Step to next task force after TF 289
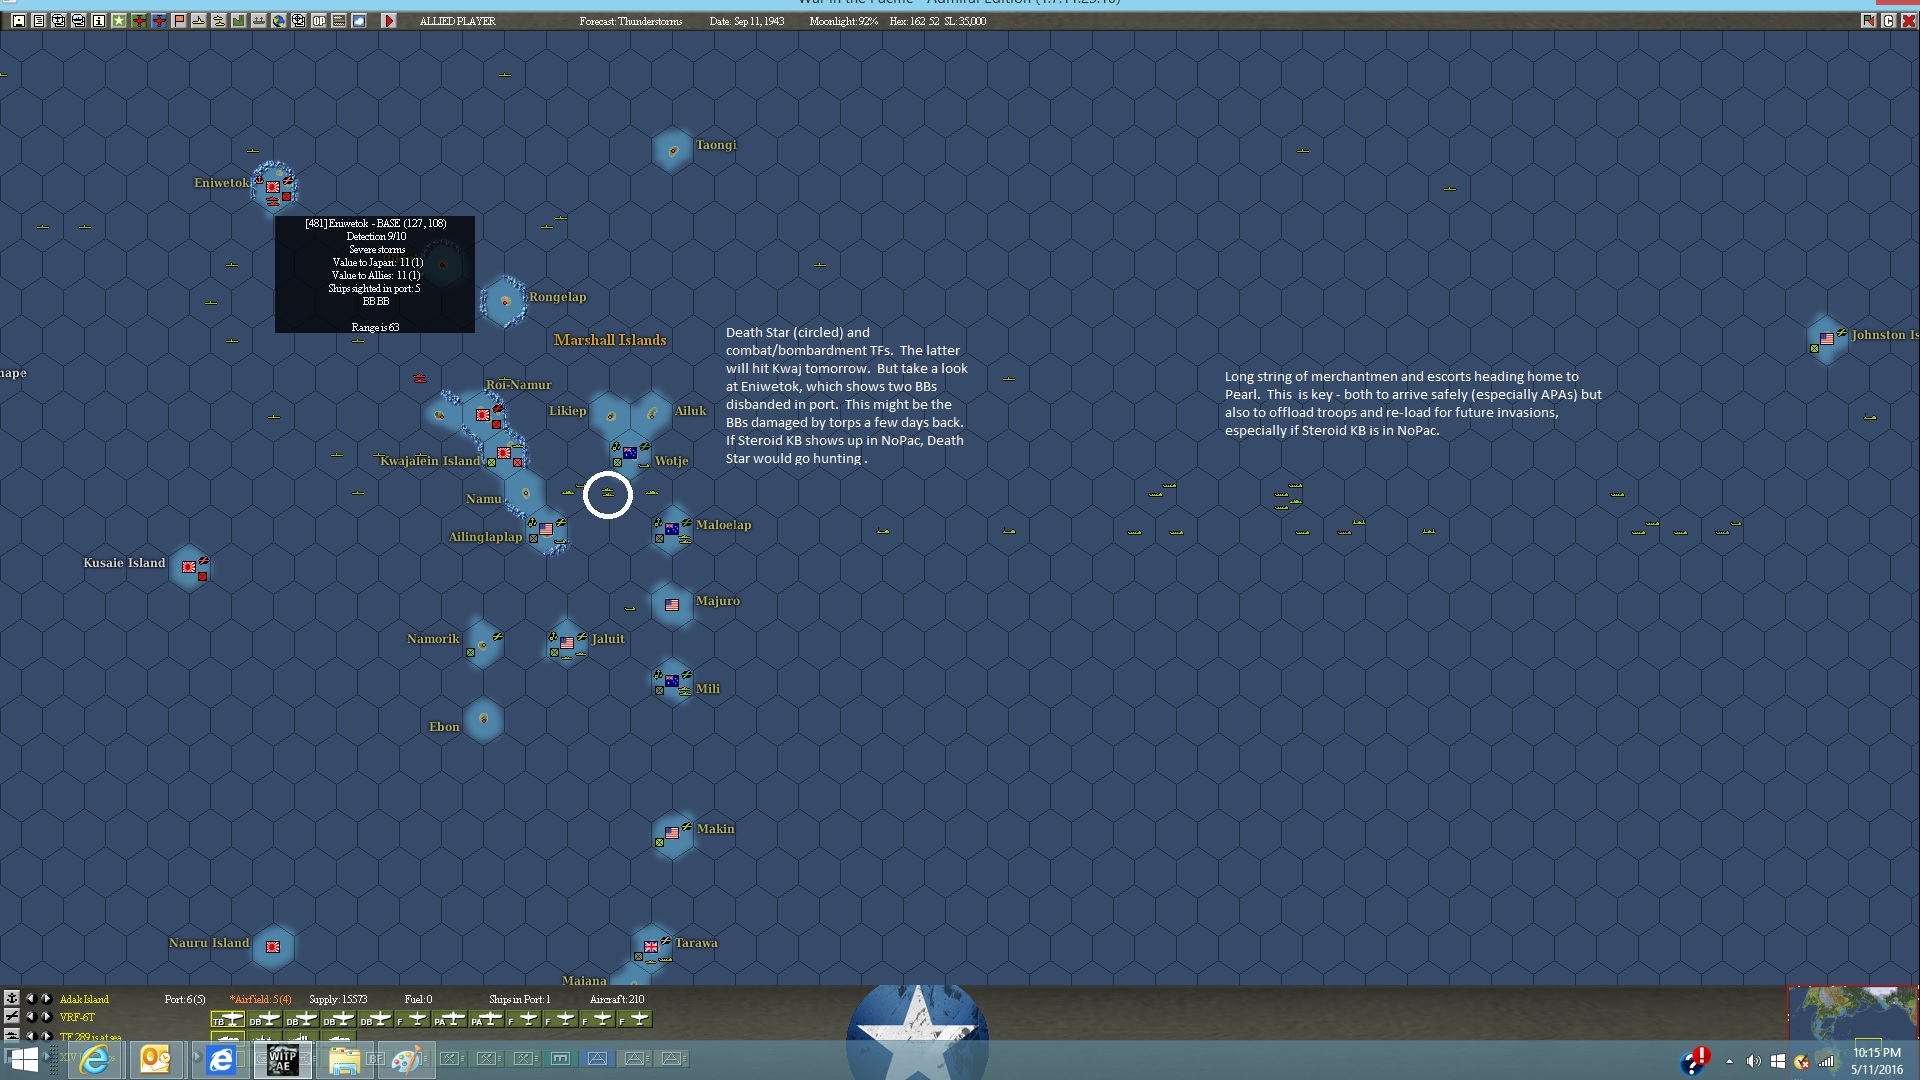The width and height of the screenshot is (1920, 1080). (x=47, y=1036)
